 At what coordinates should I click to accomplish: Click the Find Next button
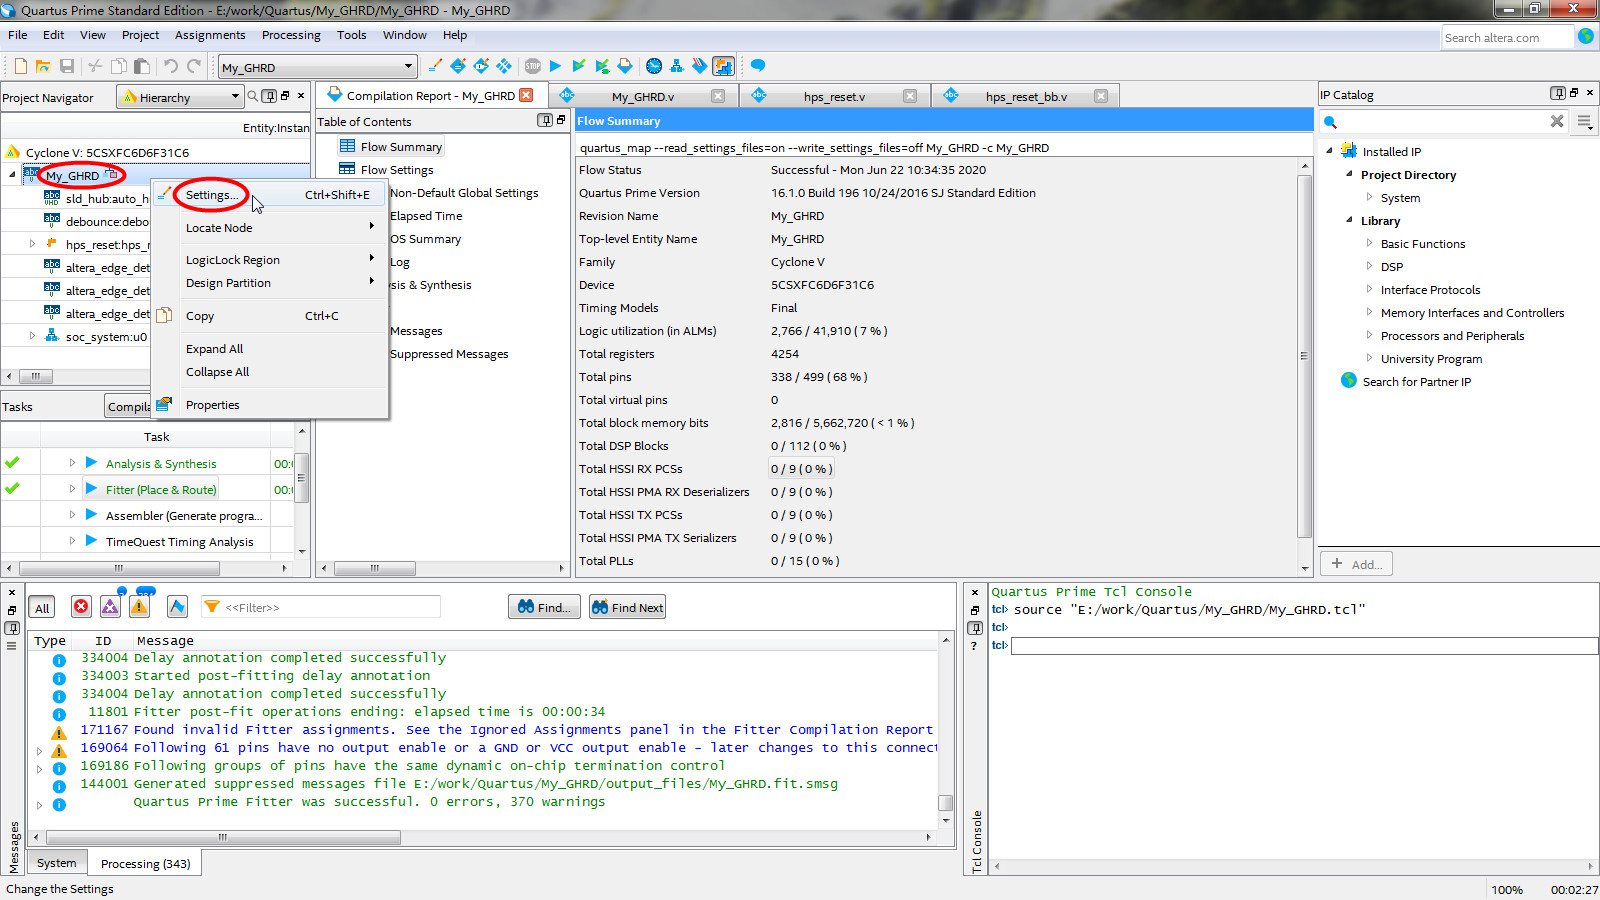tap(627, 607)
